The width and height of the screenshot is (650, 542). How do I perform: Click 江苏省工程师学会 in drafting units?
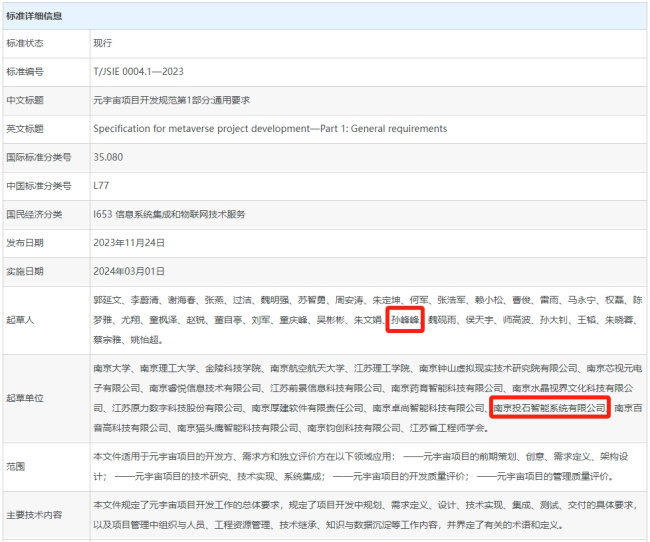451,427
